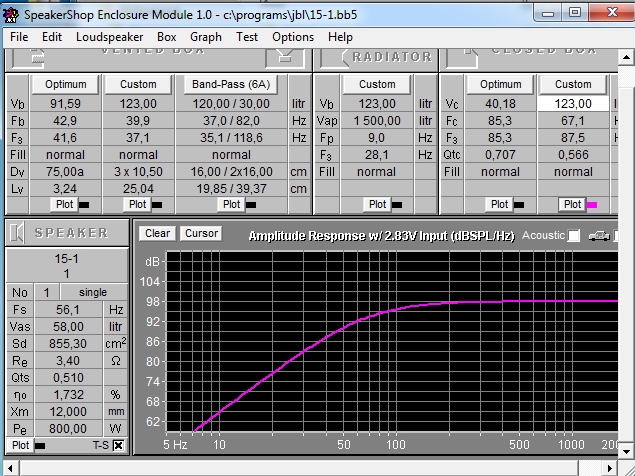Click speaker Re value 3,40

pos(68,361)
